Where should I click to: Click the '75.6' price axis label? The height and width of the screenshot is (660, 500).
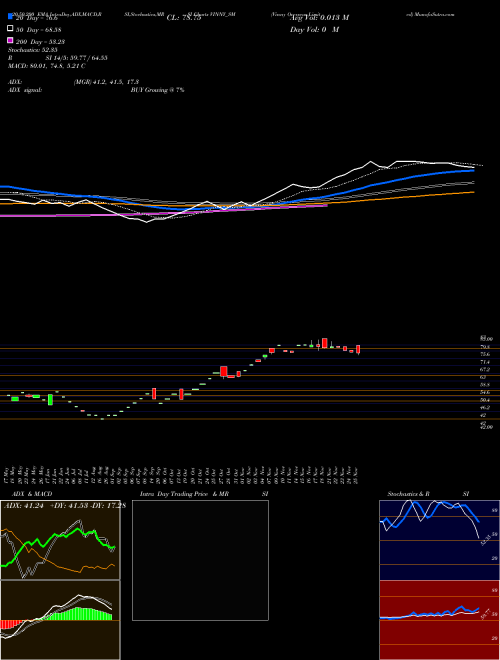(485, 354)
